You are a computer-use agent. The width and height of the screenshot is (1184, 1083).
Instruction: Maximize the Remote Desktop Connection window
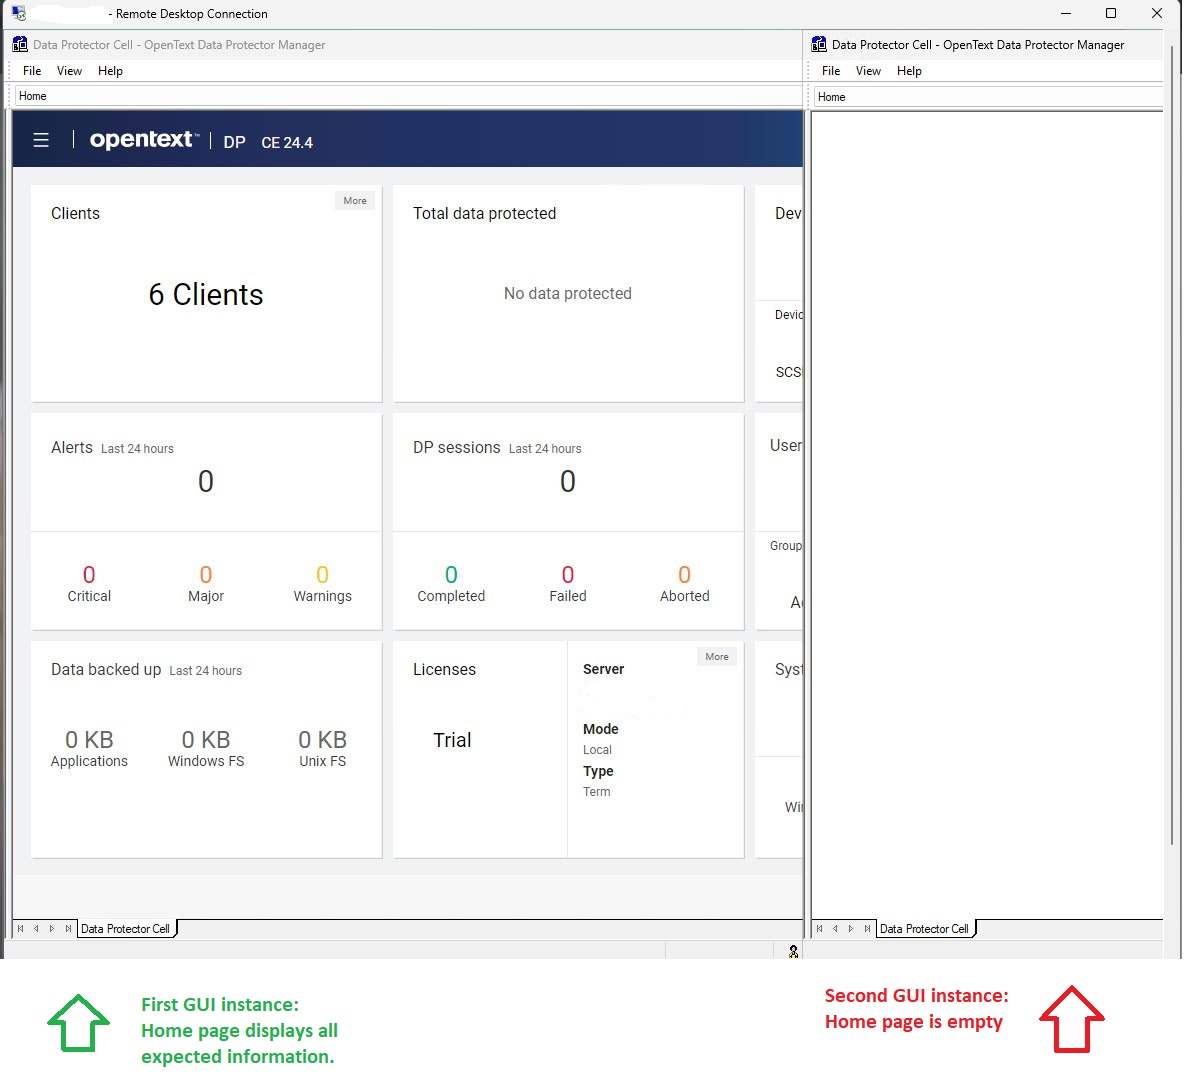coord(1111,13)
